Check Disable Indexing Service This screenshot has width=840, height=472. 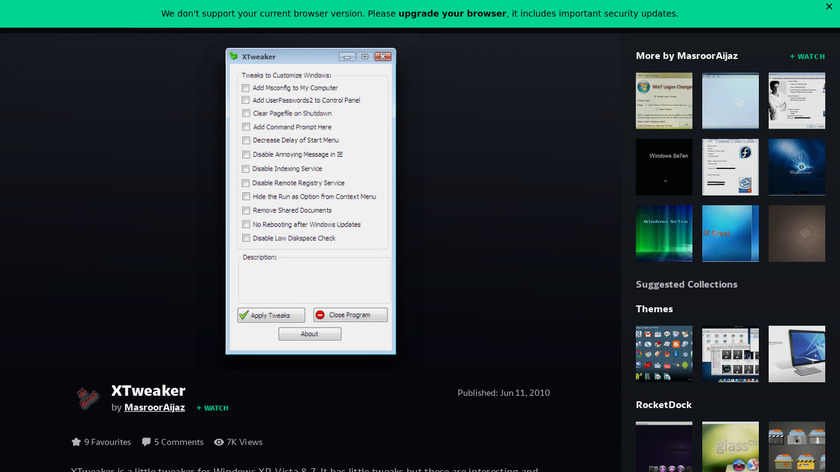click(x=245, y=169)
